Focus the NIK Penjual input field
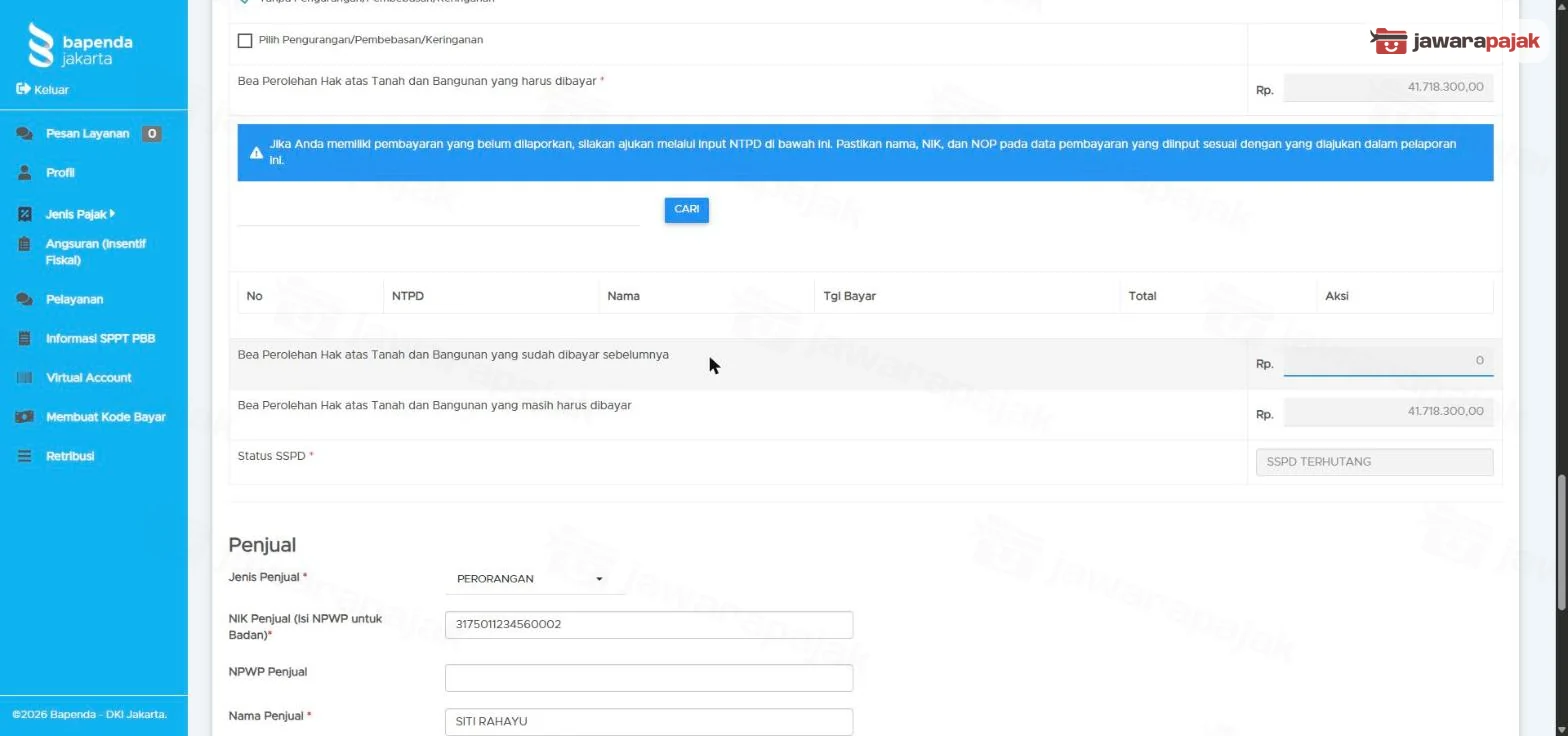1568x736 pixels. point(648,625)
